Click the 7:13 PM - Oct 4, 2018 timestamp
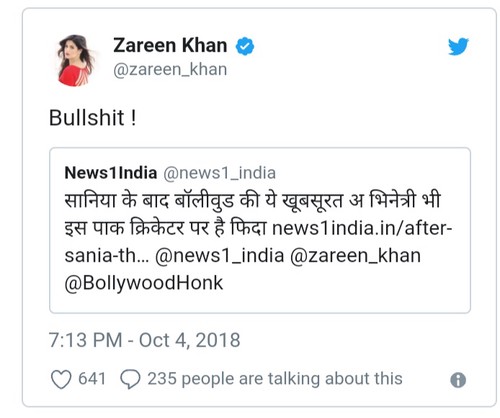 (144, 340)
